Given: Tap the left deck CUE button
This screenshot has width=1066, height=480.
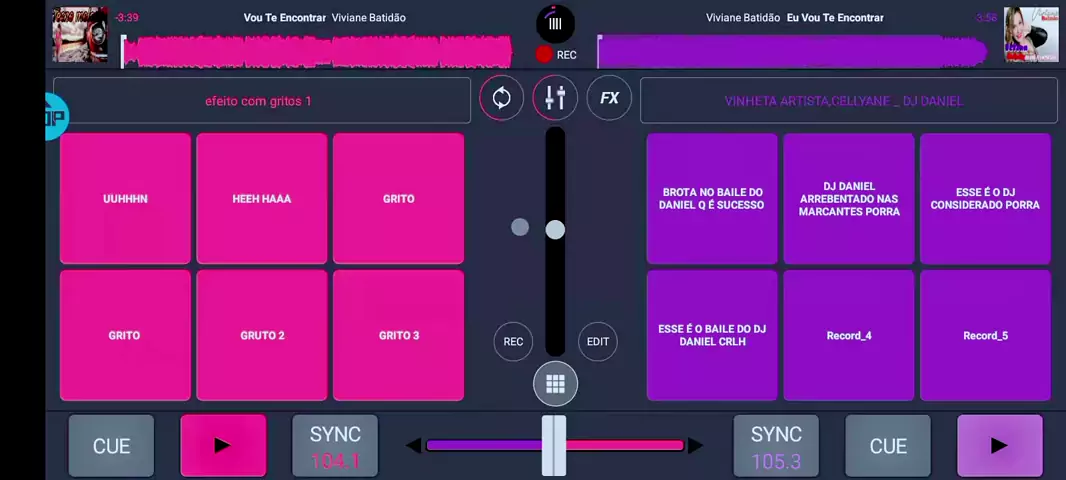Looking at the screenshot, I should coord(111,446).
